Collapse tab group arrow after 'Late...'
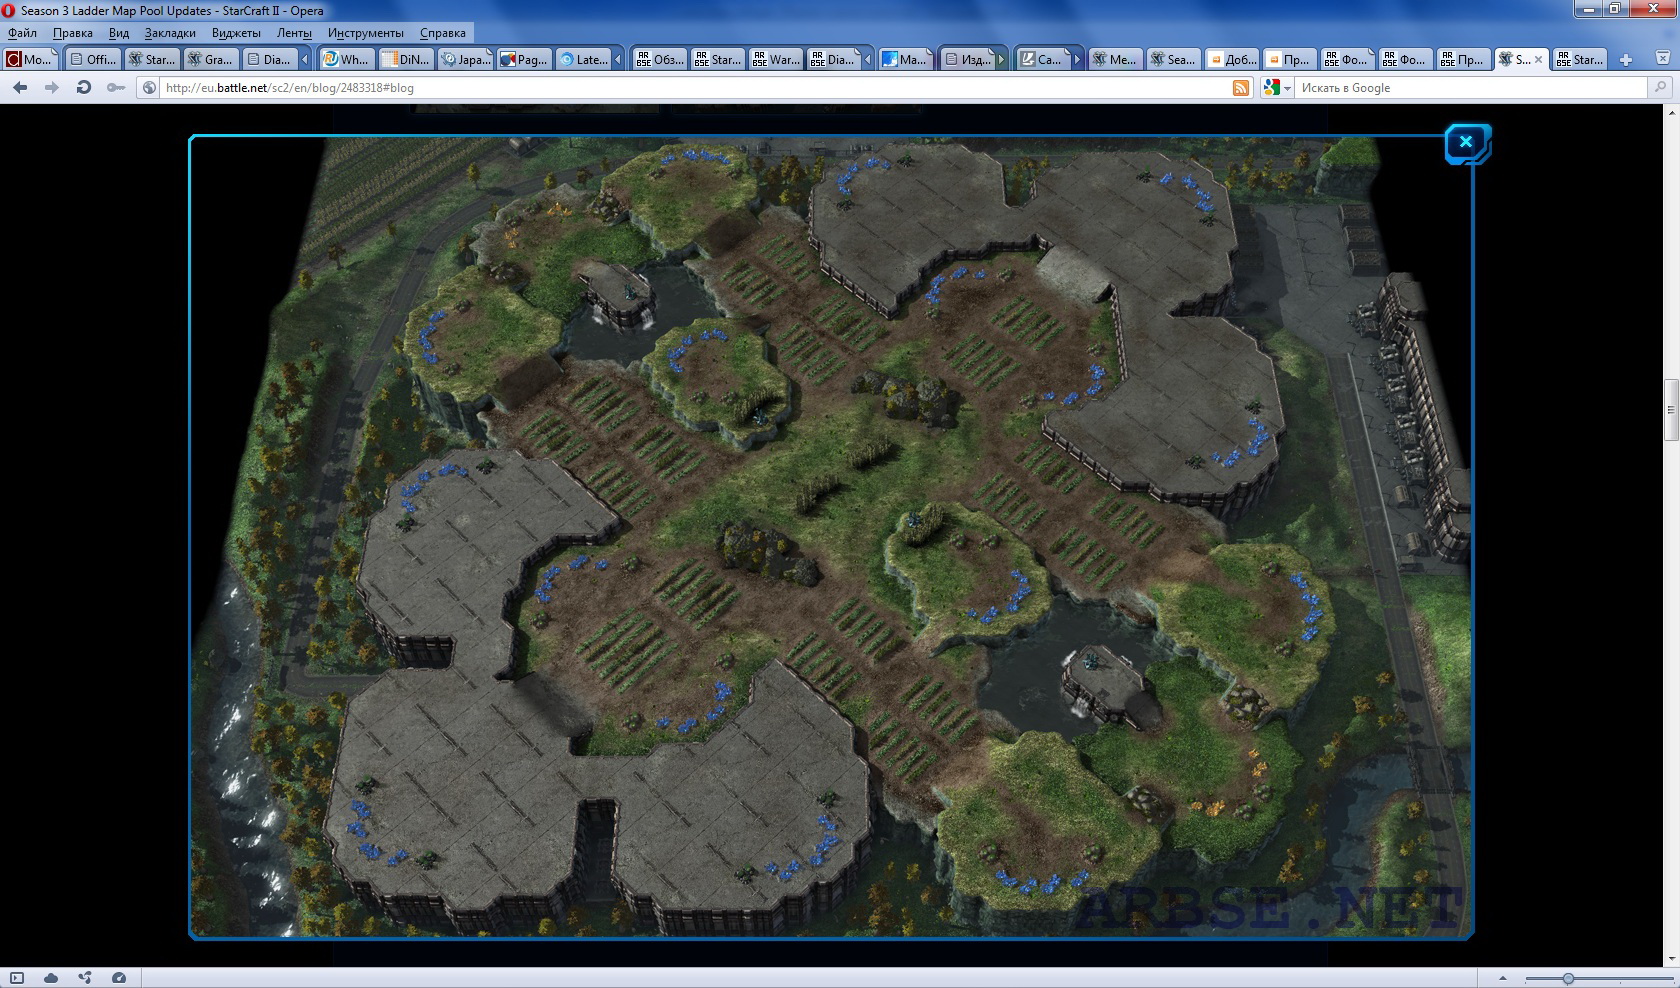 618,60
